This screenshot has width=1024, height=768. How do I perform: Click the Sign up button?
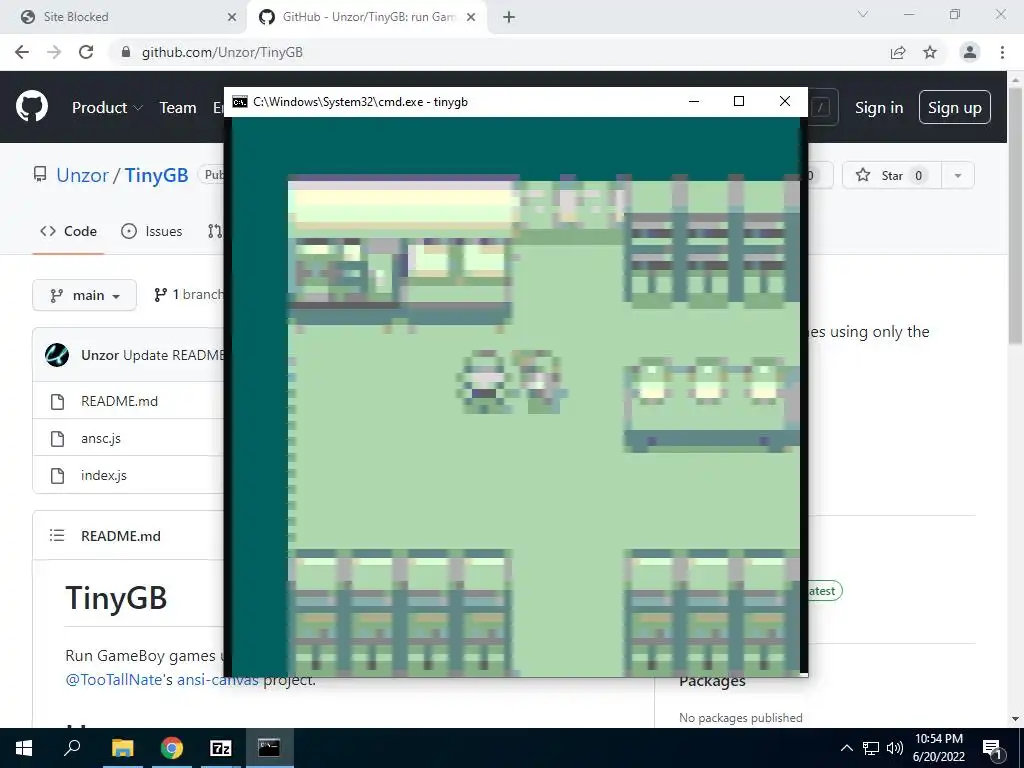pyautogui.click(x=954, y=107)
